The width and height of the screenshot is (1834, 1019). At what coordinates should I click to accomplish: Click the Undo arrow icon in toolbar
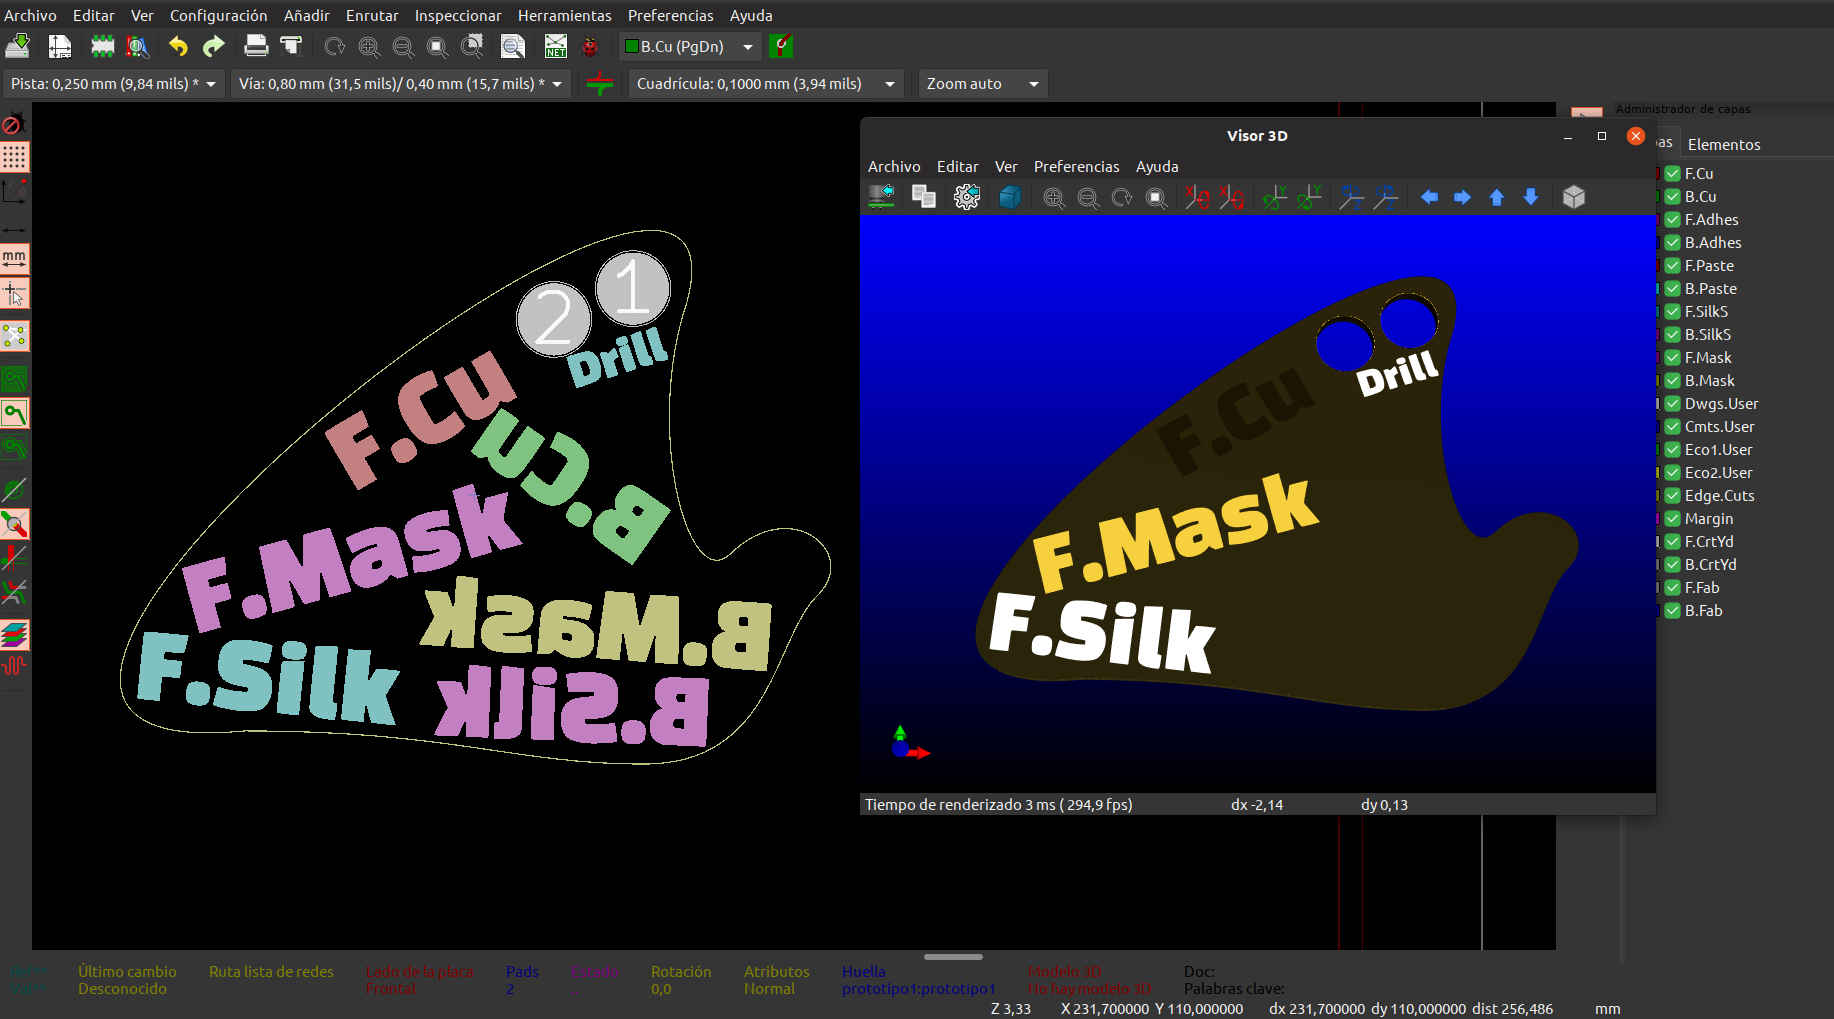178,46
